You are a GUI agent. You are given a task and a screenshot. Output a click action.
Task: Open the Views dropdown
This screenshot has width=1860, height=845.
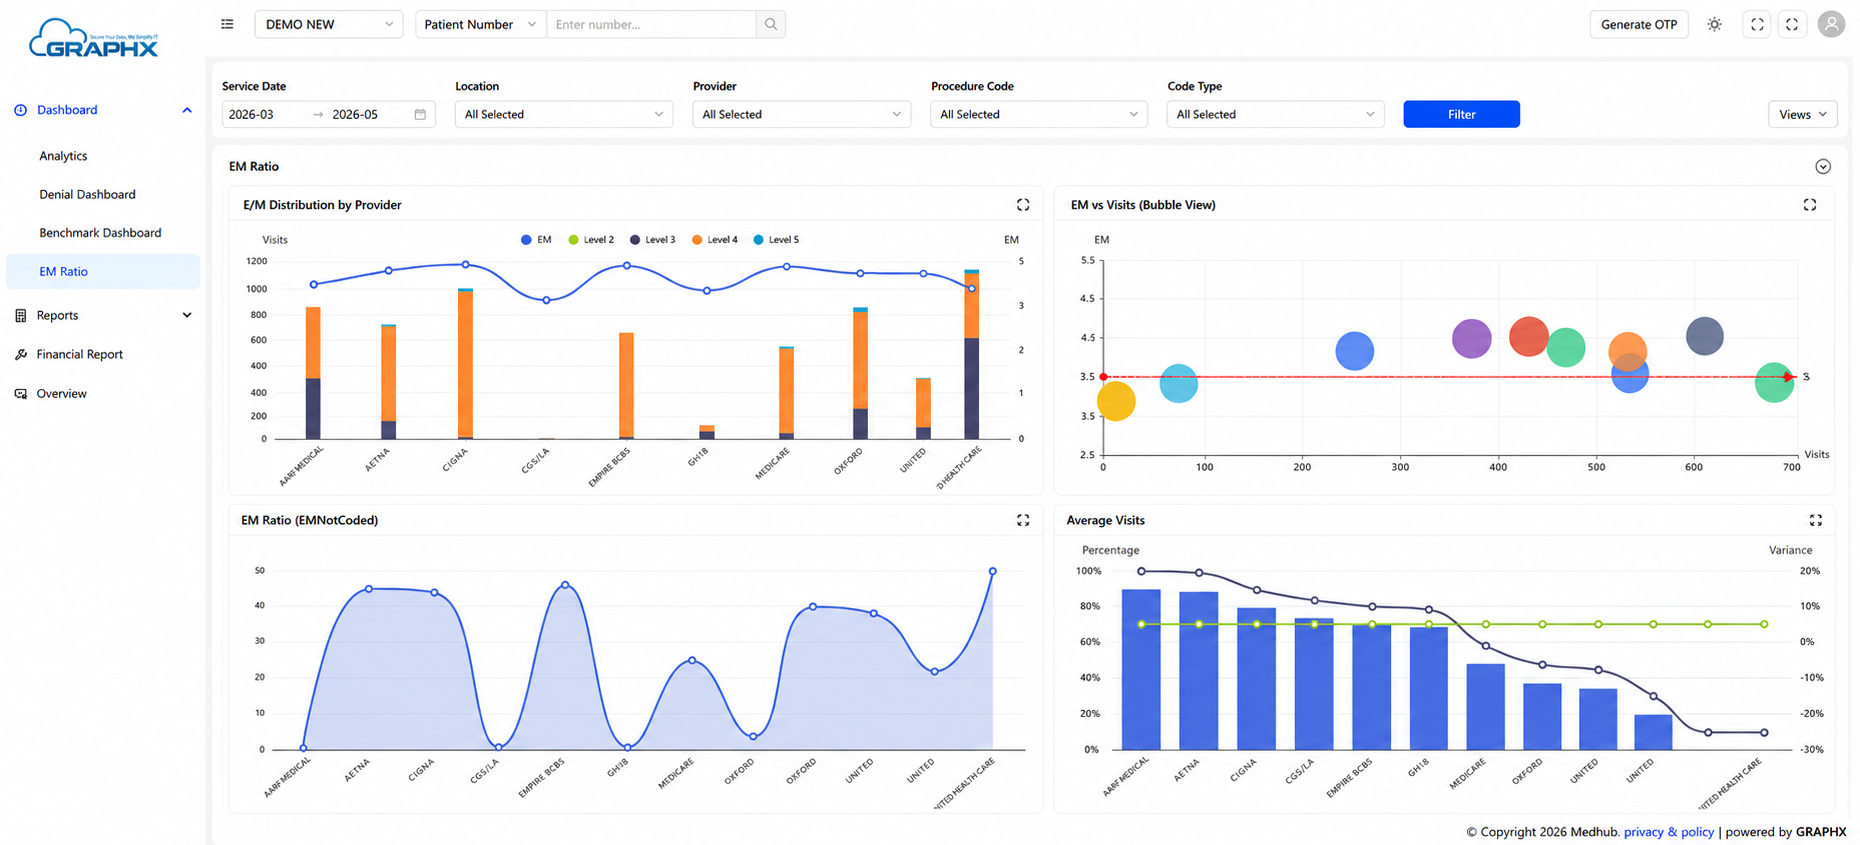[1803, 114]
